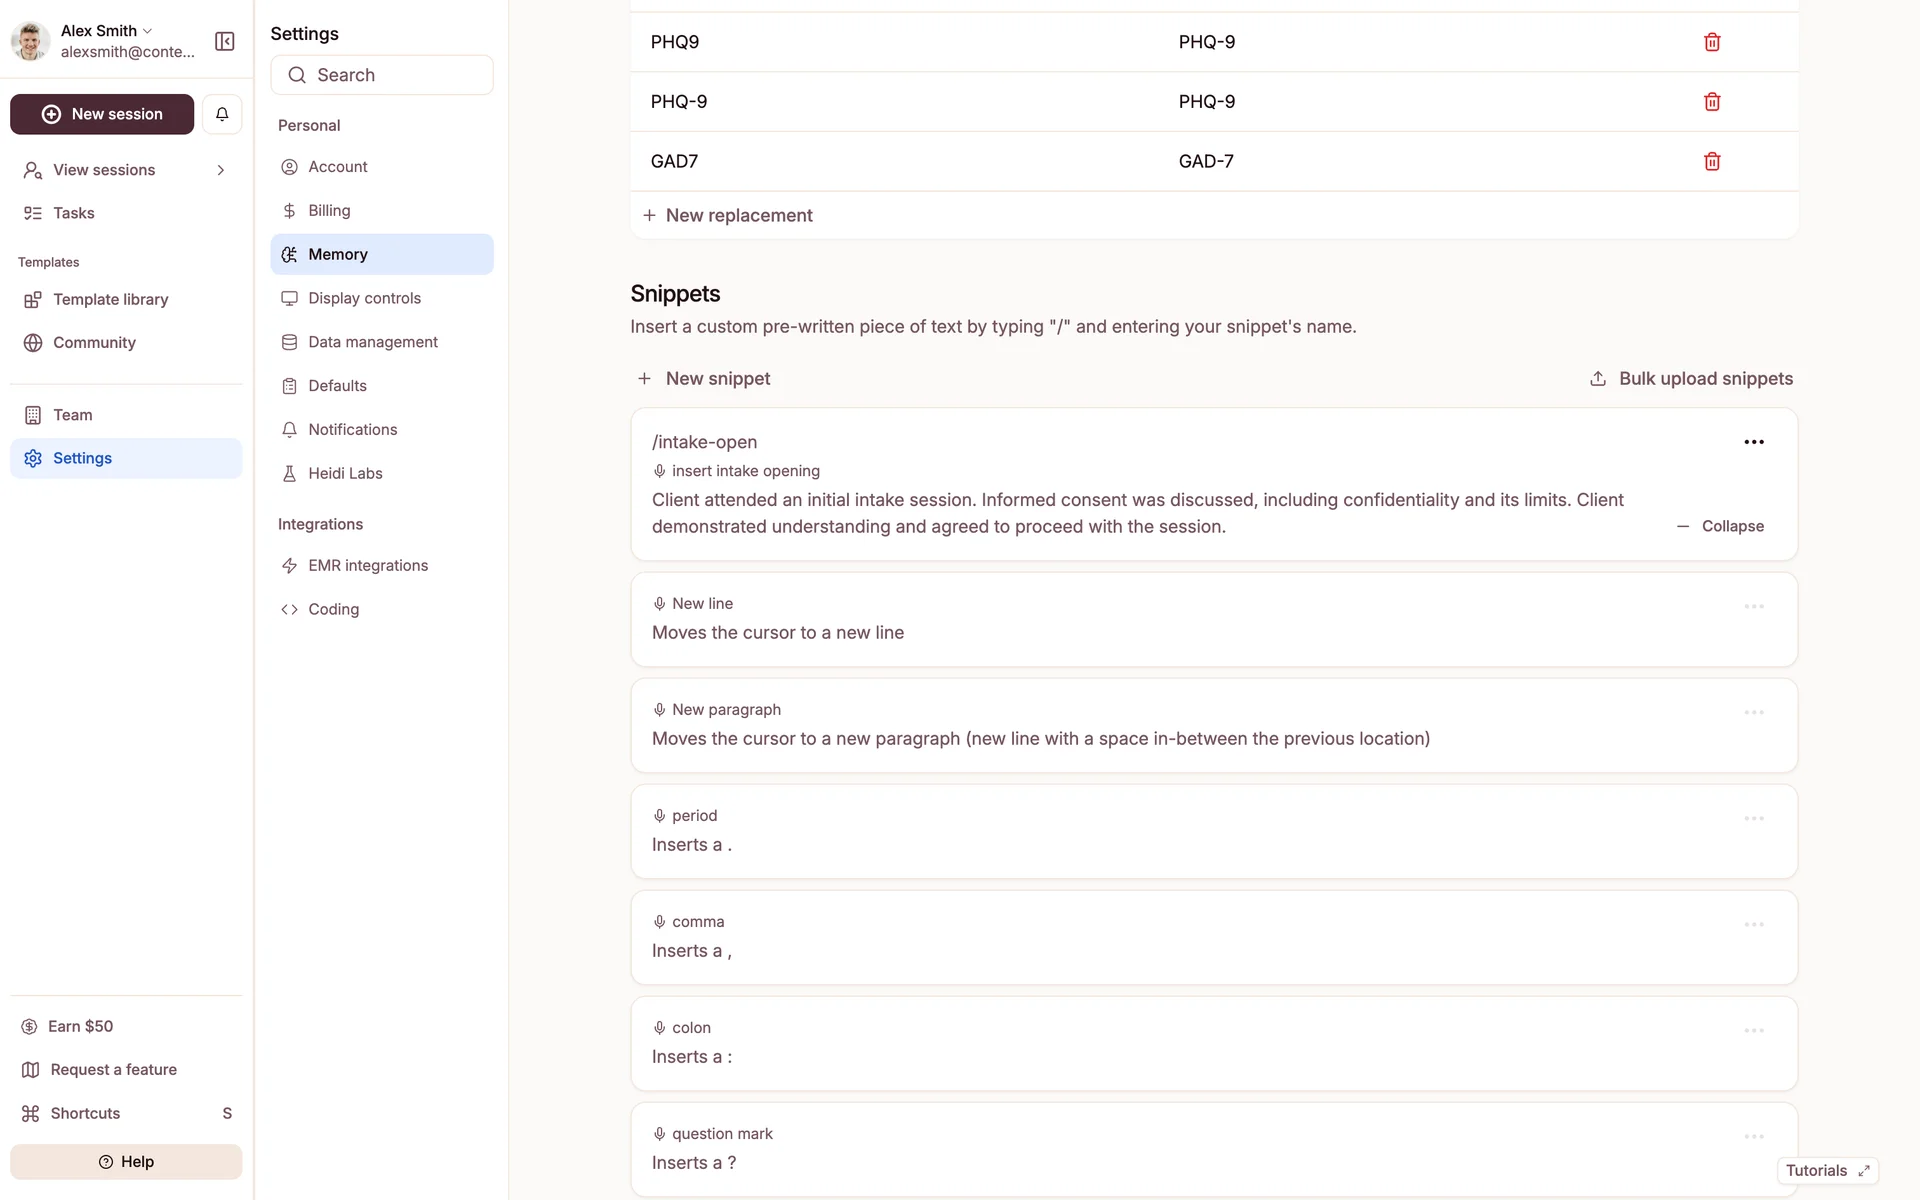This screenshot has width=1920, height=1200.
Task: Go to the EMR integrations section
Action: click(367, 565)
